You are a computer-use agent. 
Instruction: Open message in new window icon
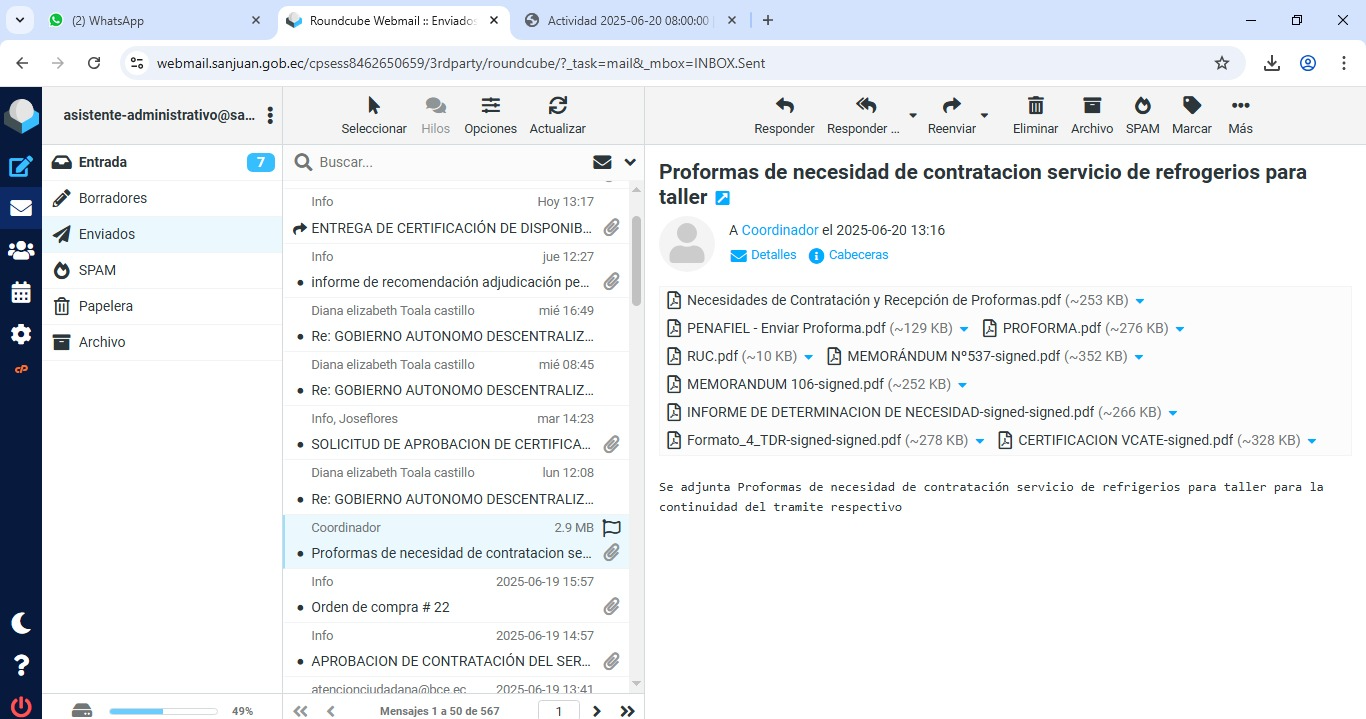(723, 198)
